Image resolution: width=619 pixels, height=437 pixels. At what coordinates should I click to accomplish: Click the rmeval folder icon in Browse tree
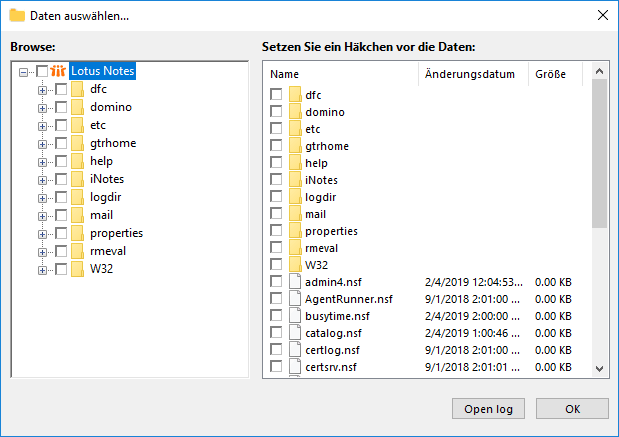(x=77, y=251)
